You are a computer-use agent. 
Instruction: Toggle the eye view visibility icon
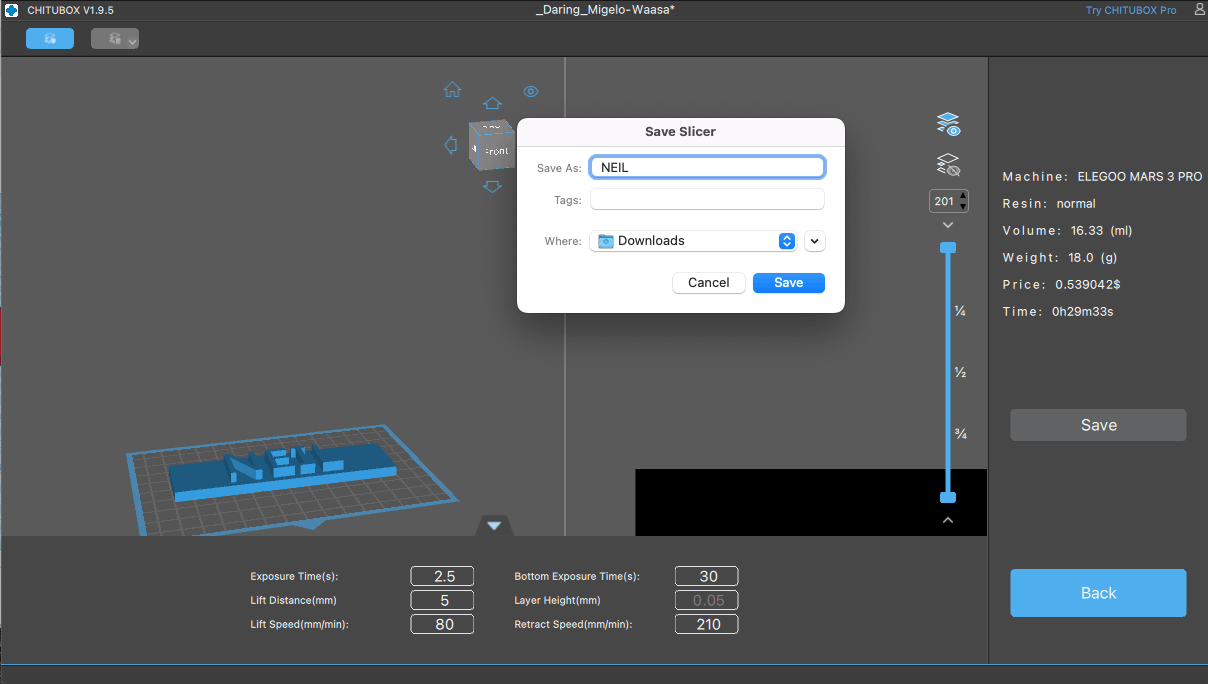click(x=531, y=92)
